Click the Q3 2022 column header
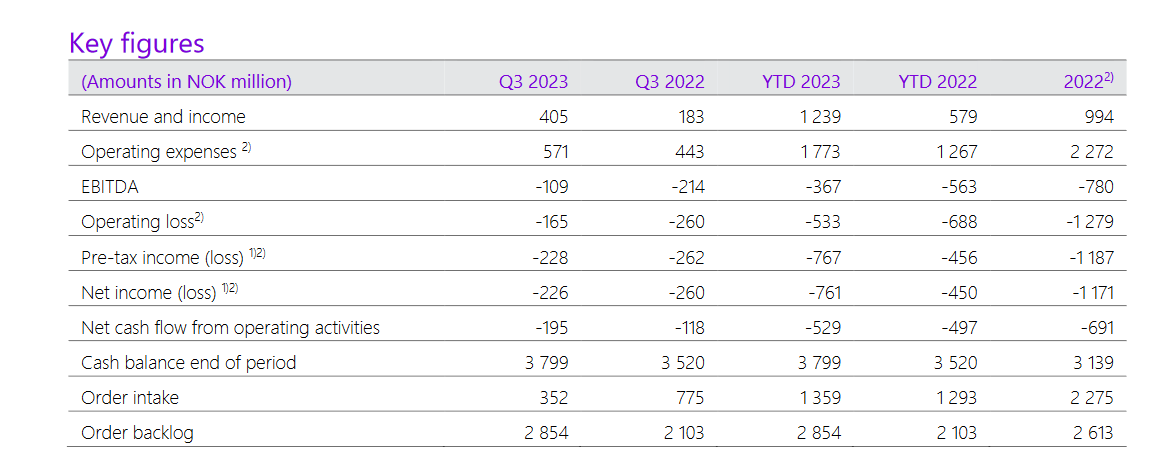1160x462 pixels. point(669,82)
